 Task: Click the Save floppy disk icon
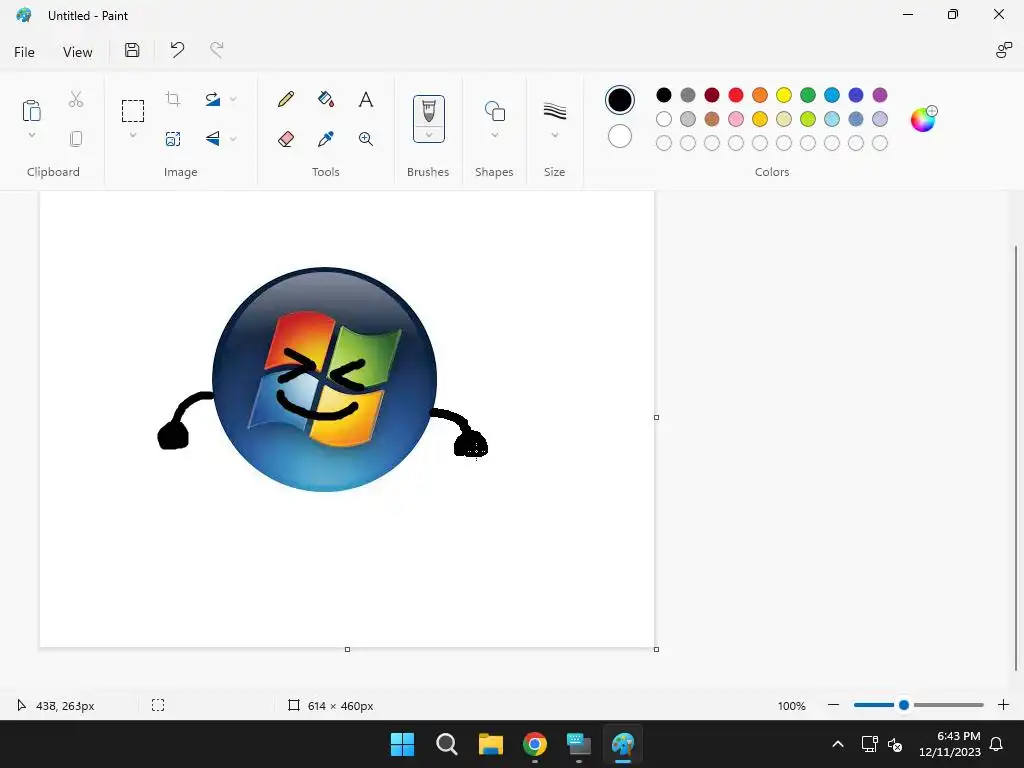click(x=132, y=50)
